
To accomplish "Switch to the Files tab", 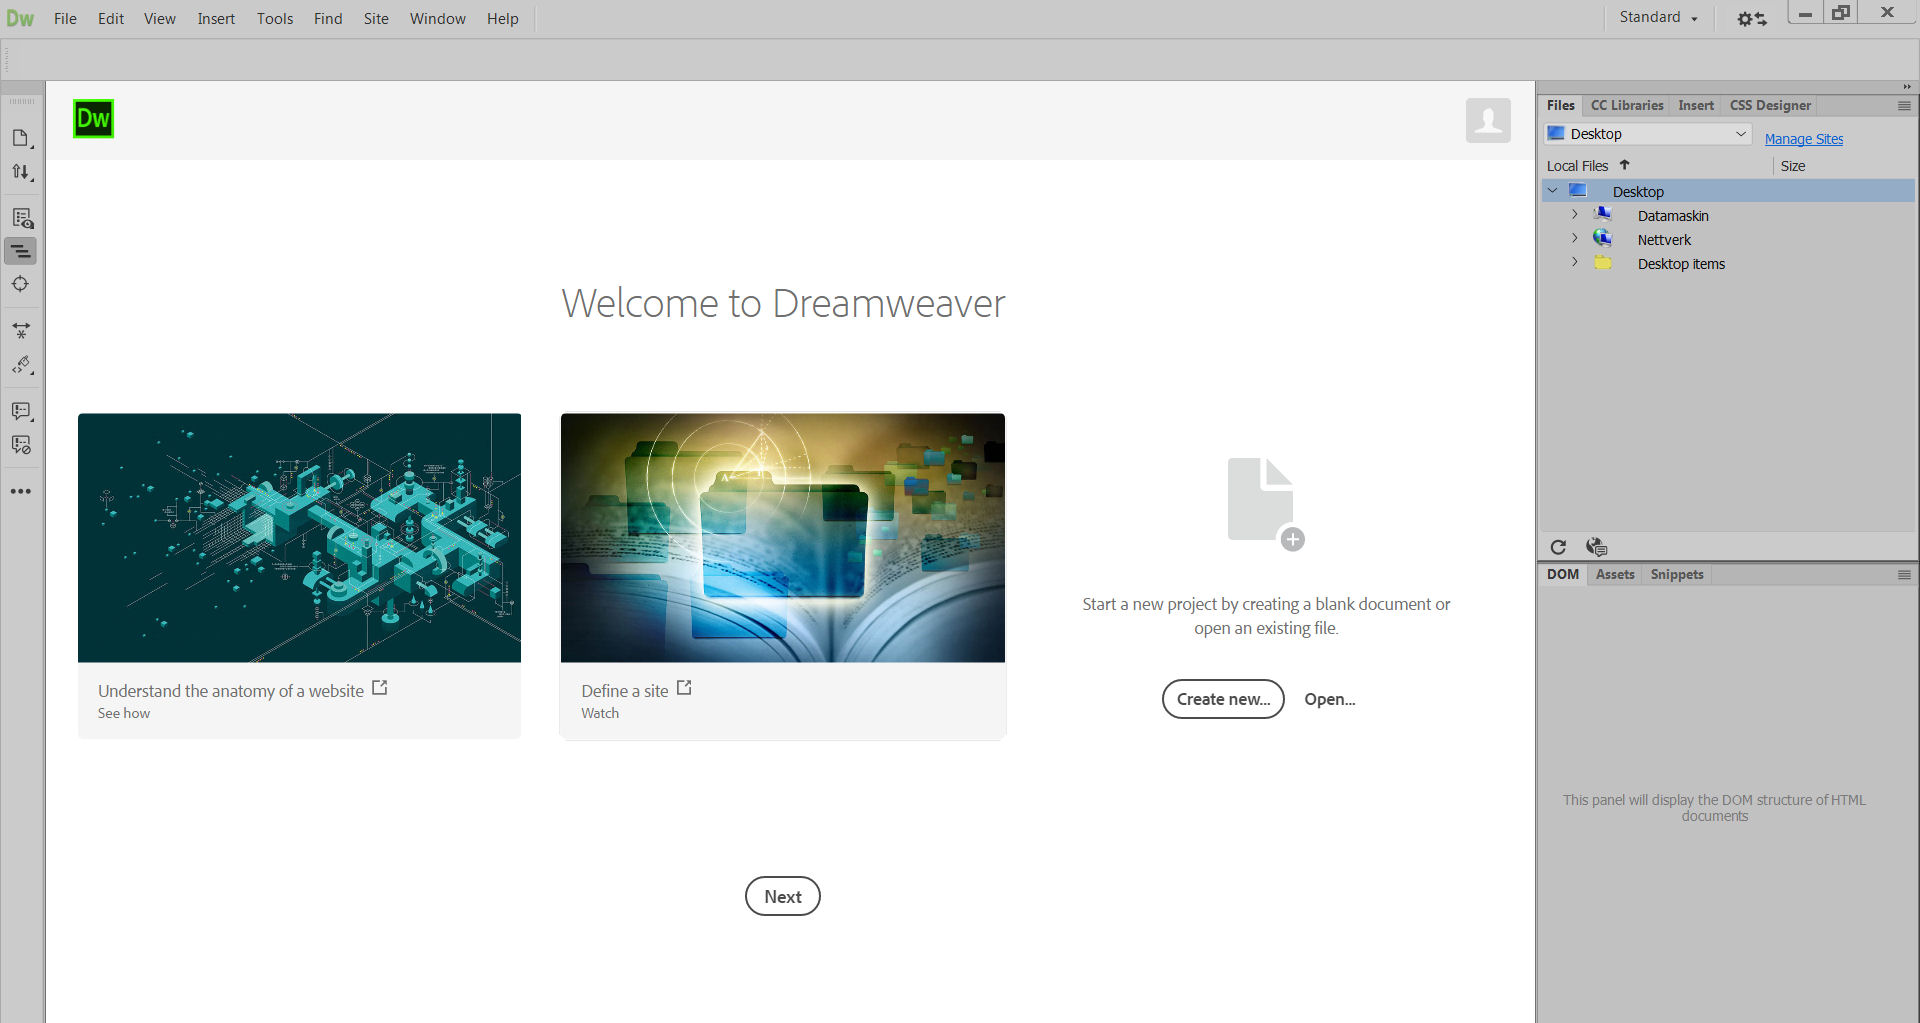I will point(1560,105).
